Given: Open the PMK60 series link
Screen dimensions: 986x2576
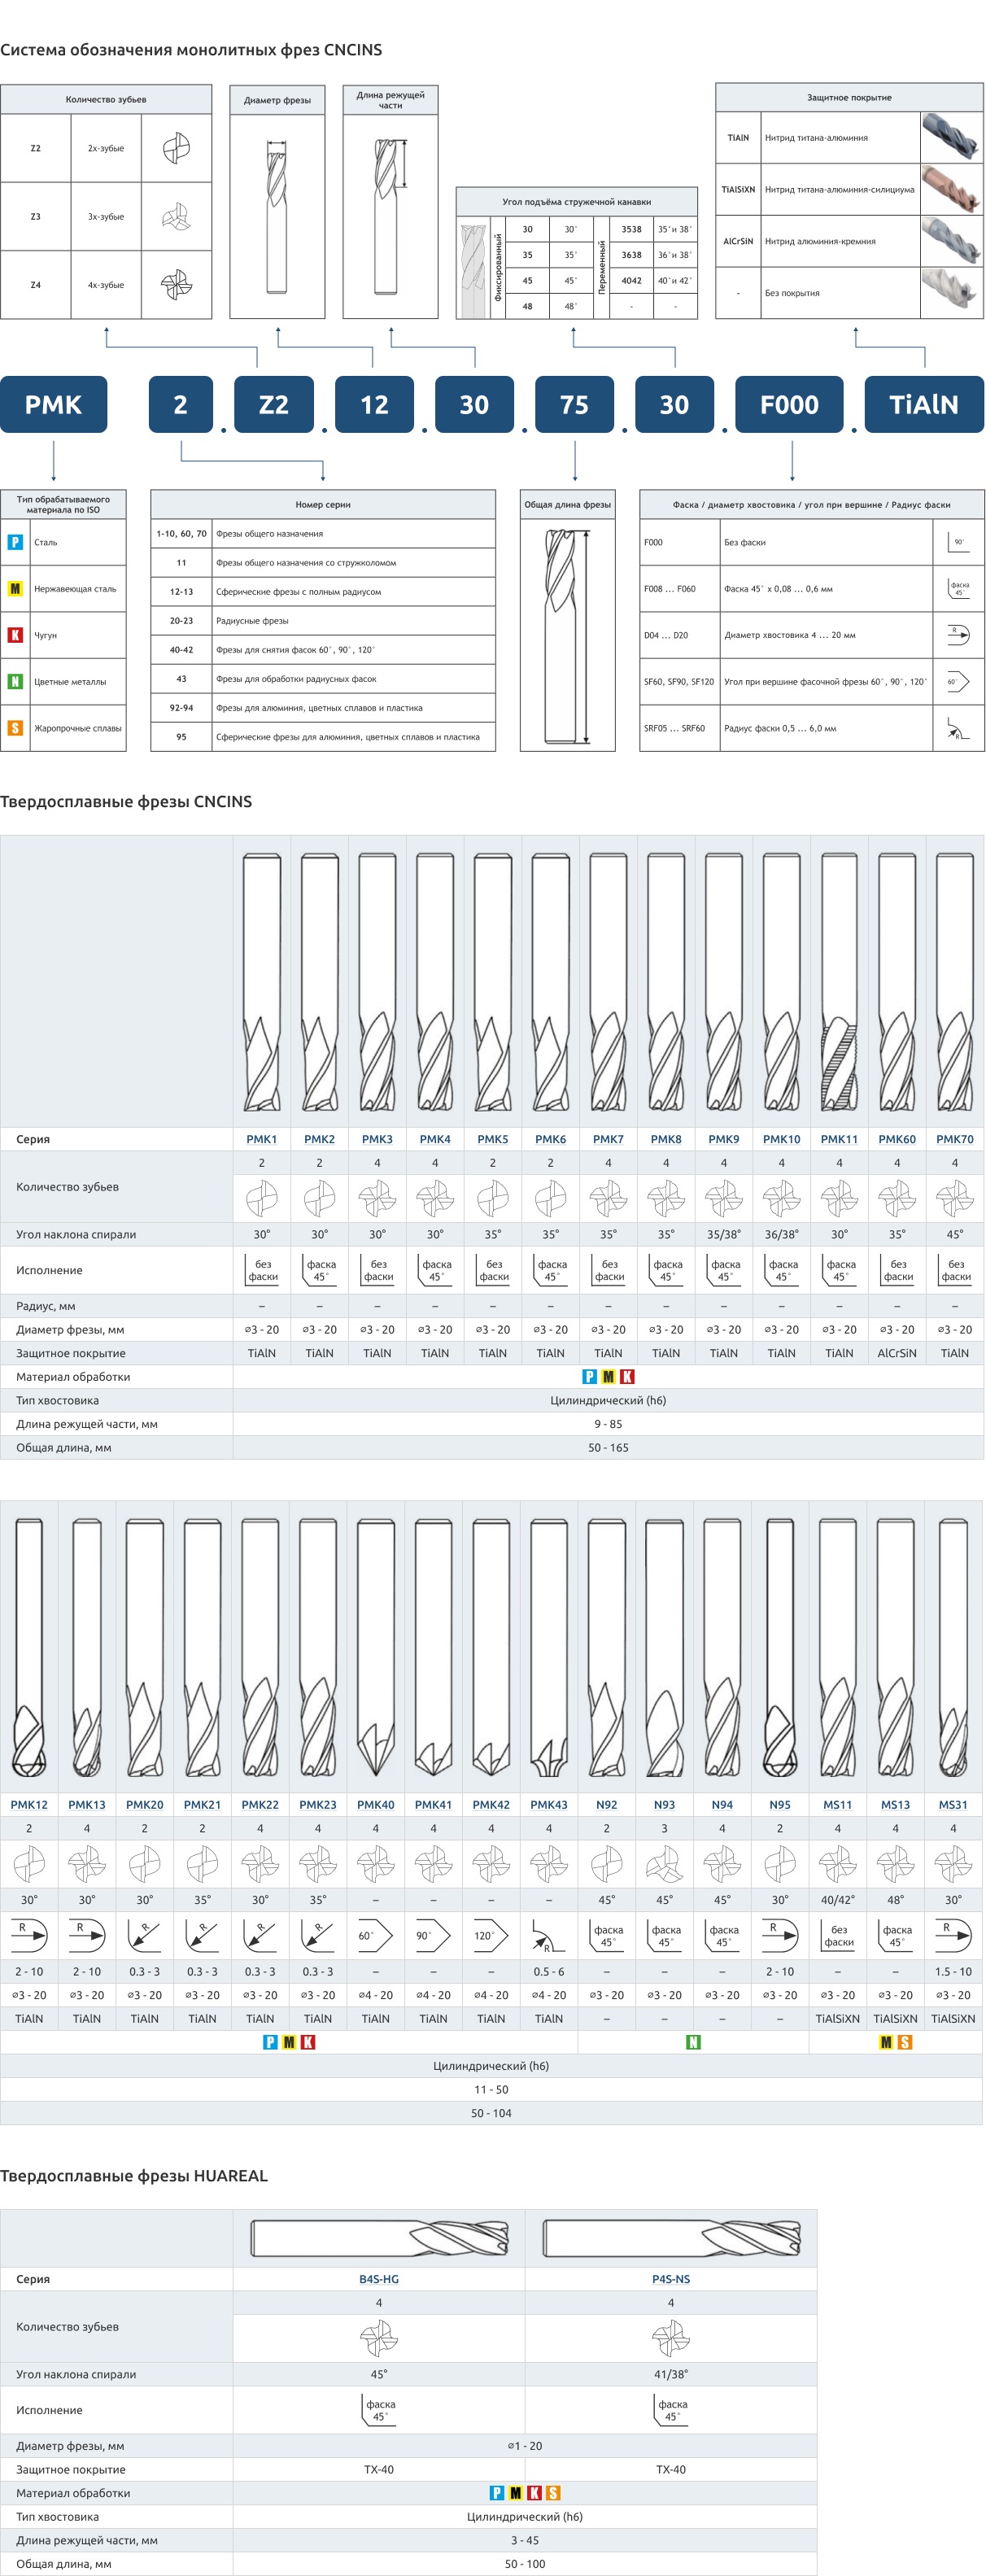Looking at the screenshot, I should 897,1139.
